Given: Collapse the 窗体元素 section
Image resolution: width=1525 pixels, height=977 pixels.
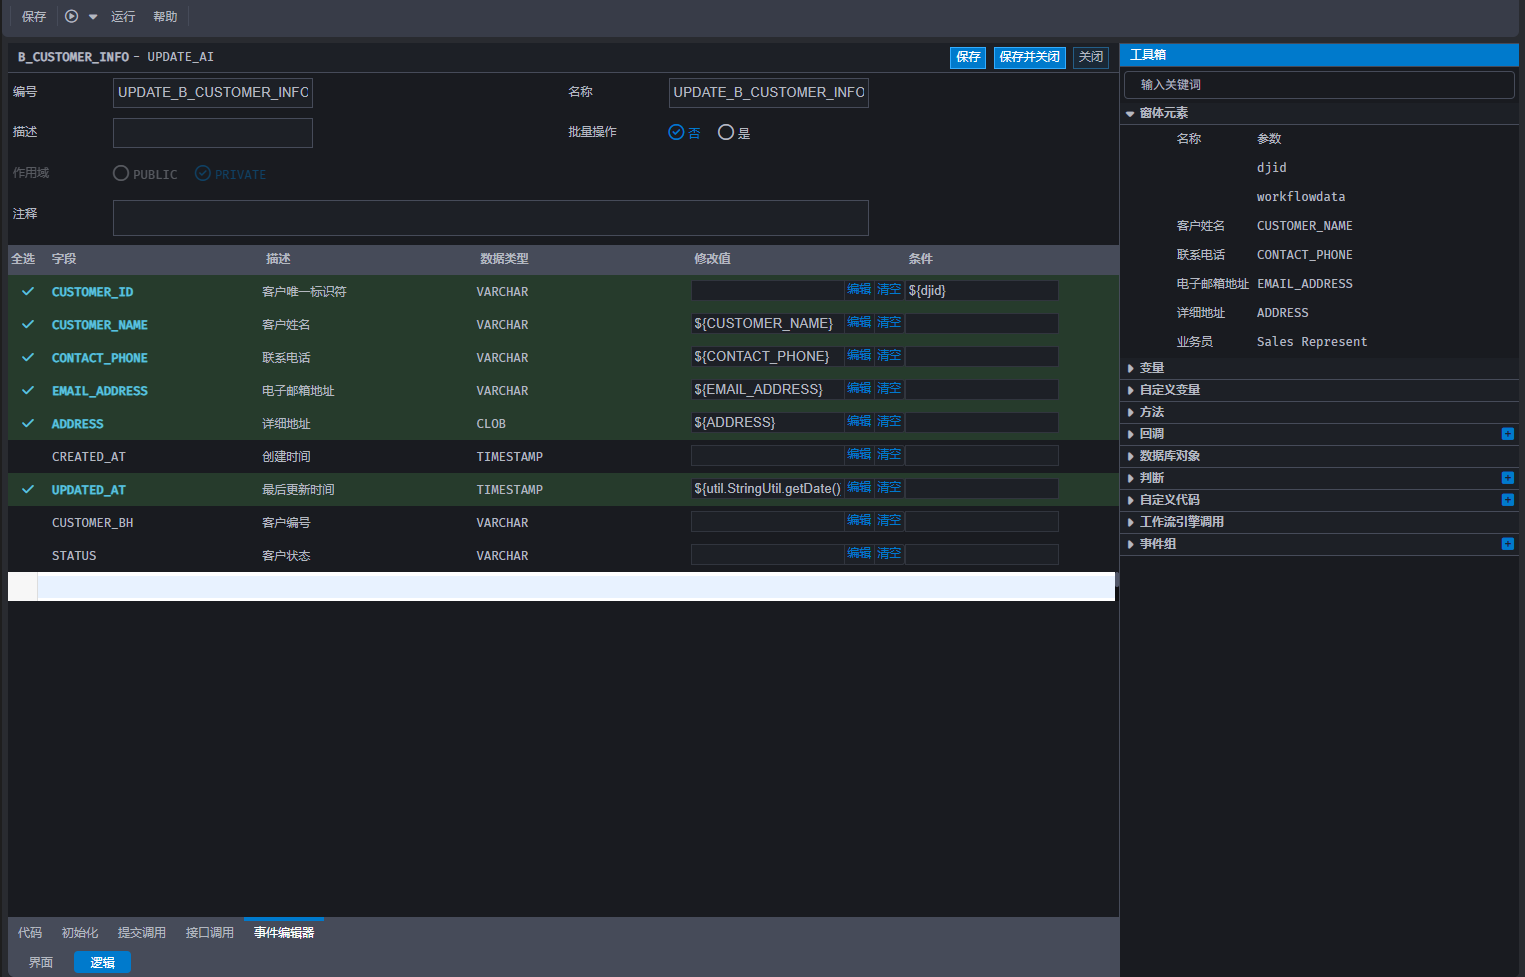Looking at the screenshot, I should 1163,113.
